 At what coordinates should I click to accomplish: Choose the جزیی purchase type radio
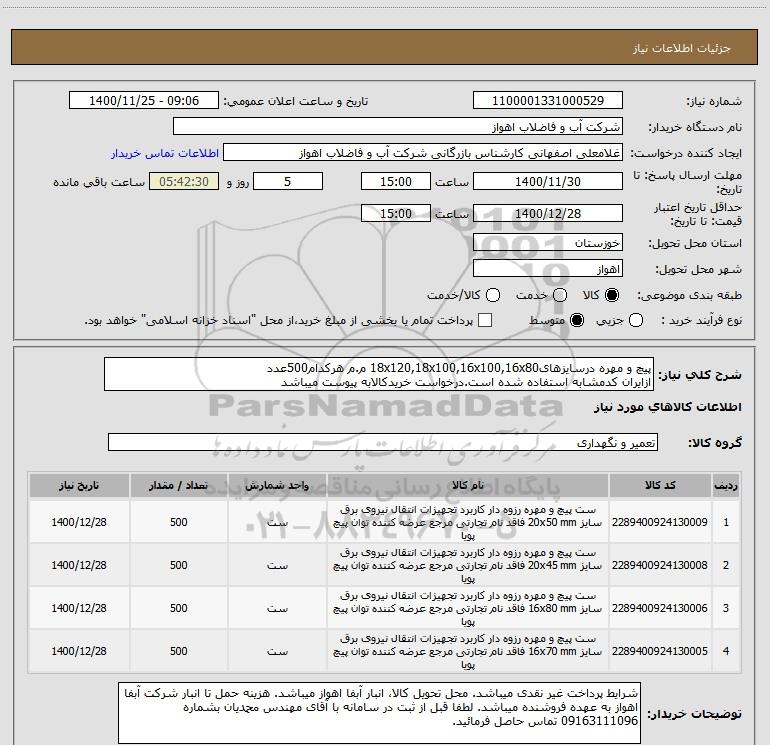(x=636, y=320)
